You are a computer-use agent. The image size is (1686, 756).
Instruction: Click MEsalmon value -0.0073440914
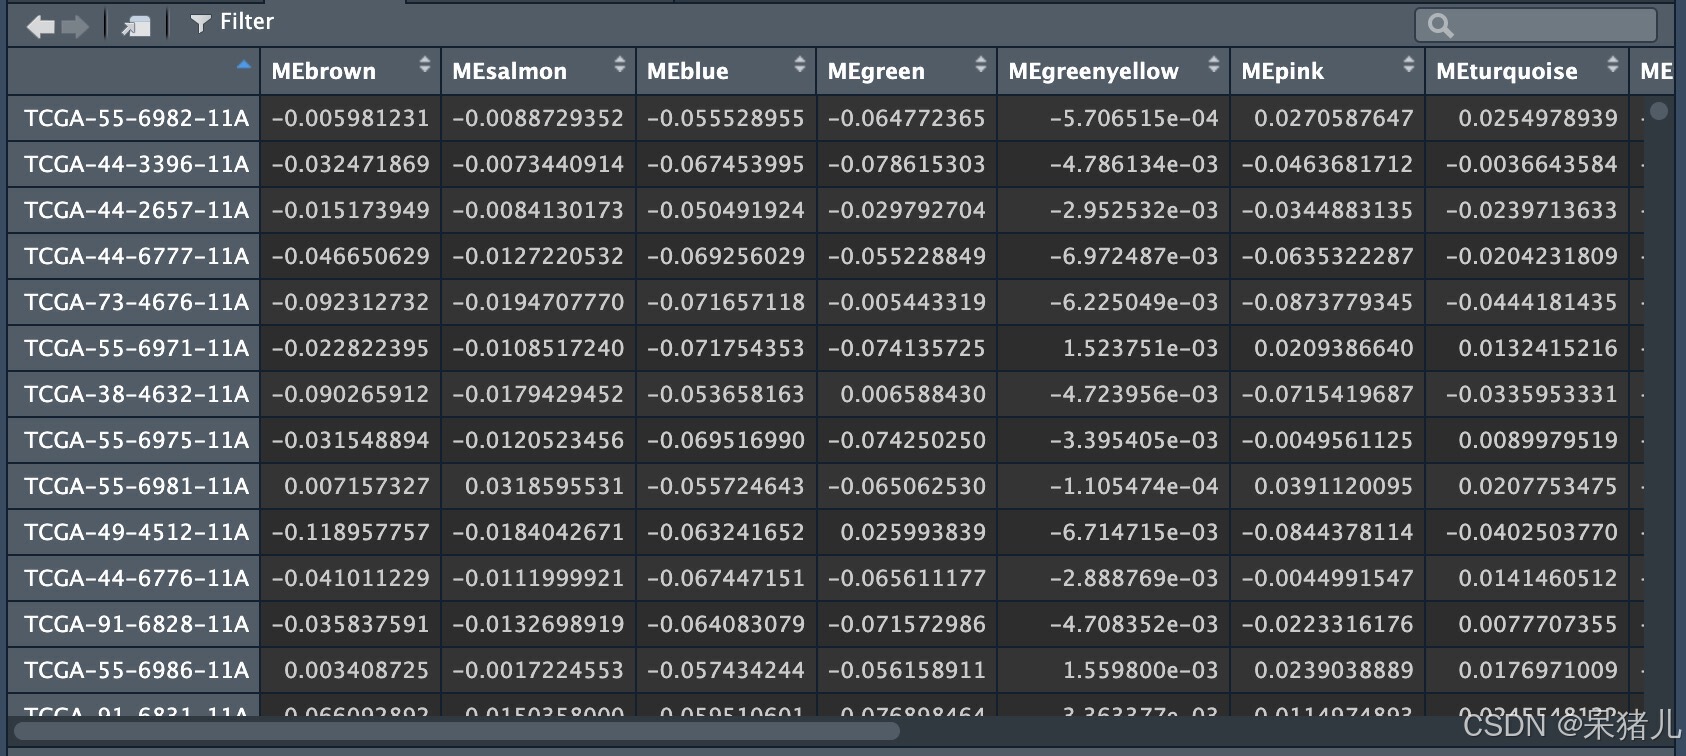pos(538,164)
